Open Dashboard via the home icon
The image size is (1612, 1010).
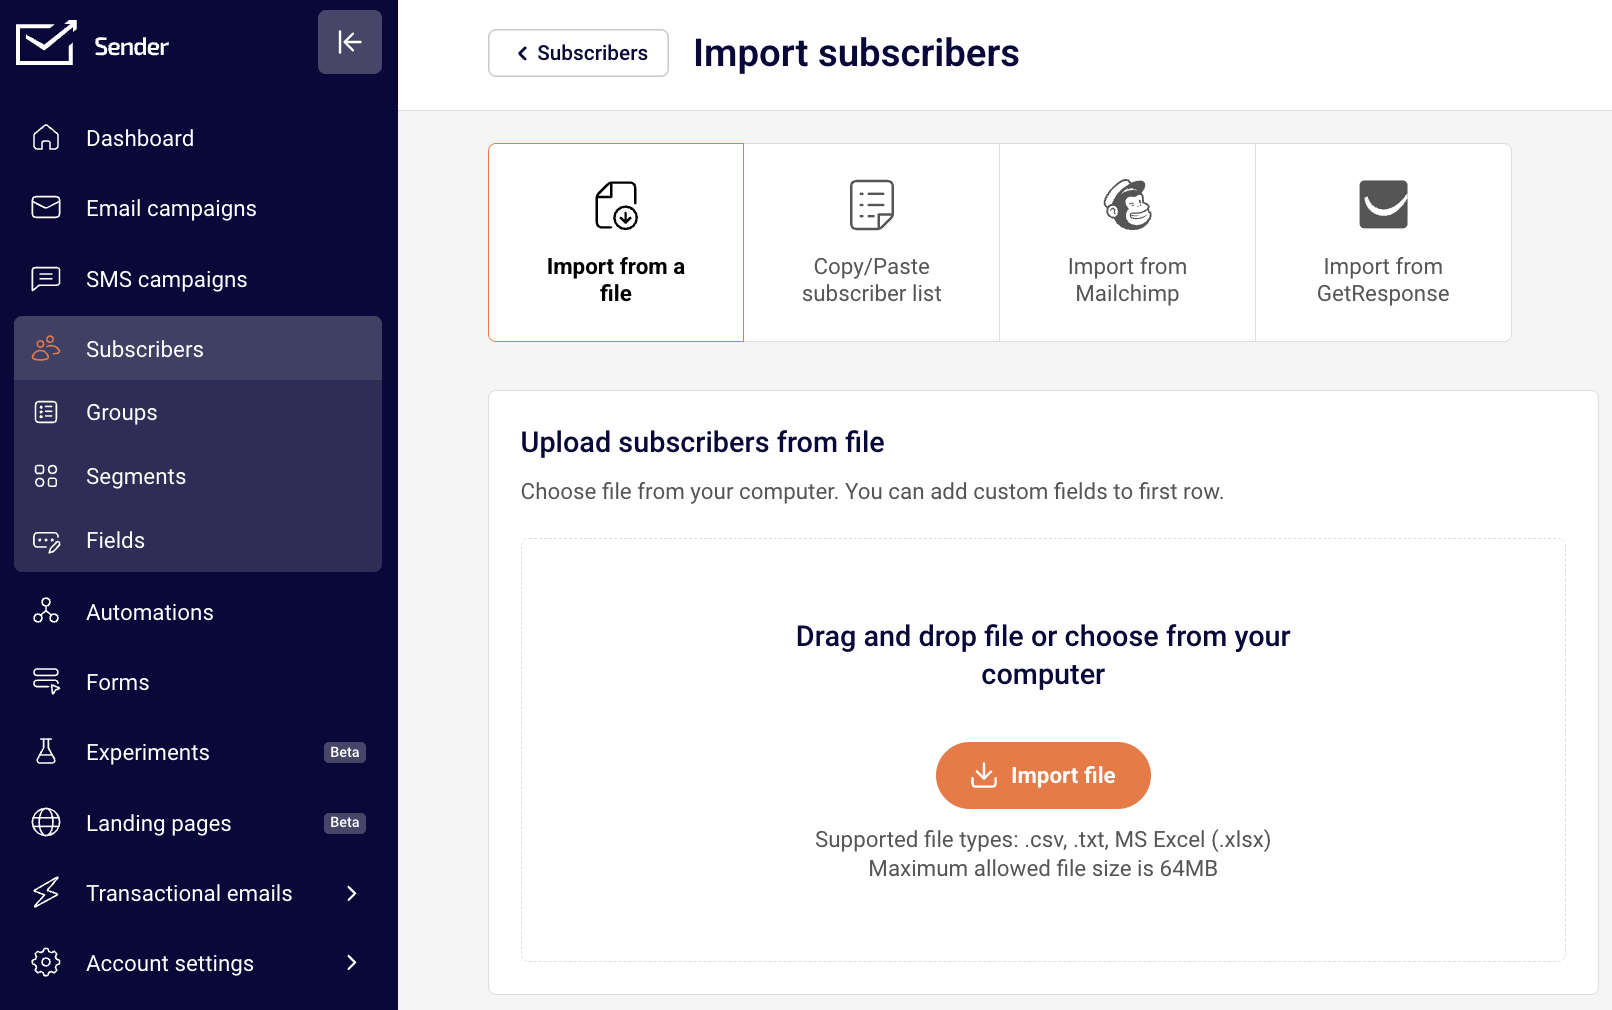(x=46, y=138)
